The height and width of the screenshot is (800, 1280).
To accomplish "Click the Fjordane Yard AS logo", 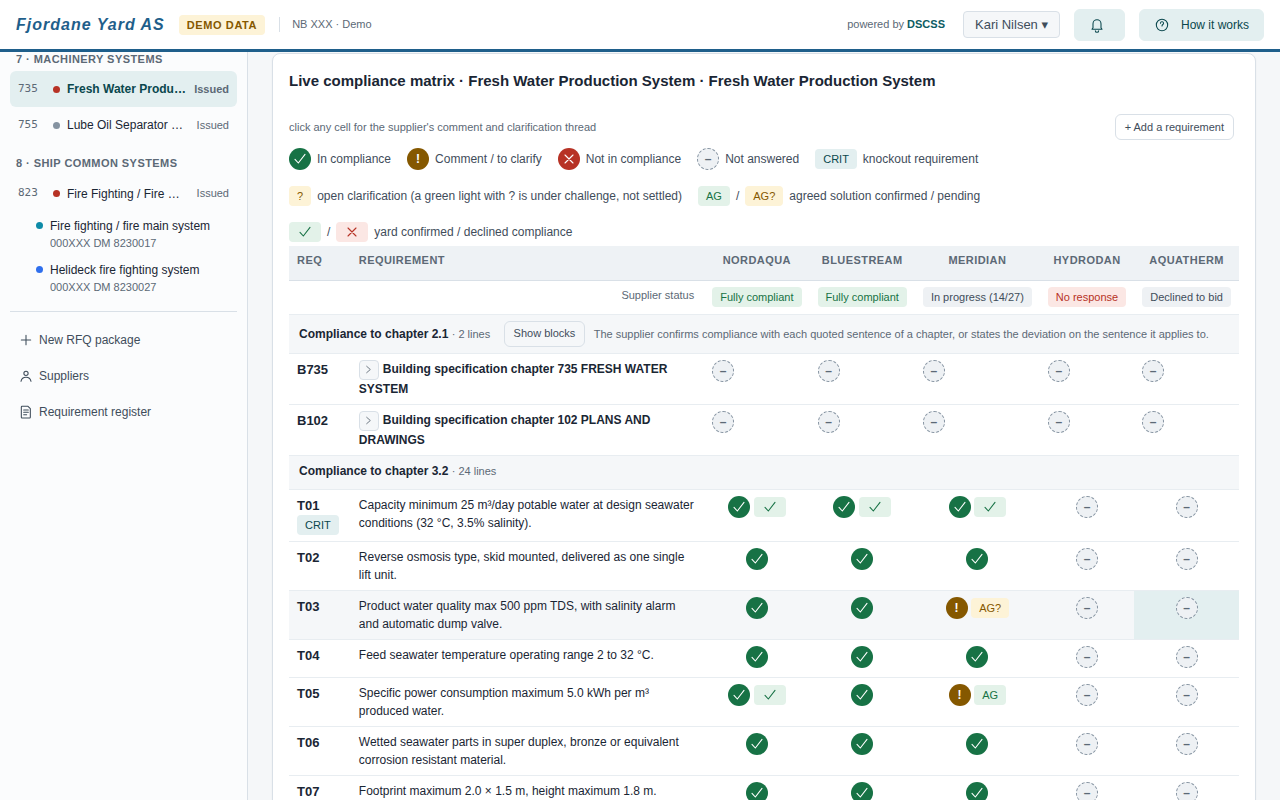I will click(90, 25).
